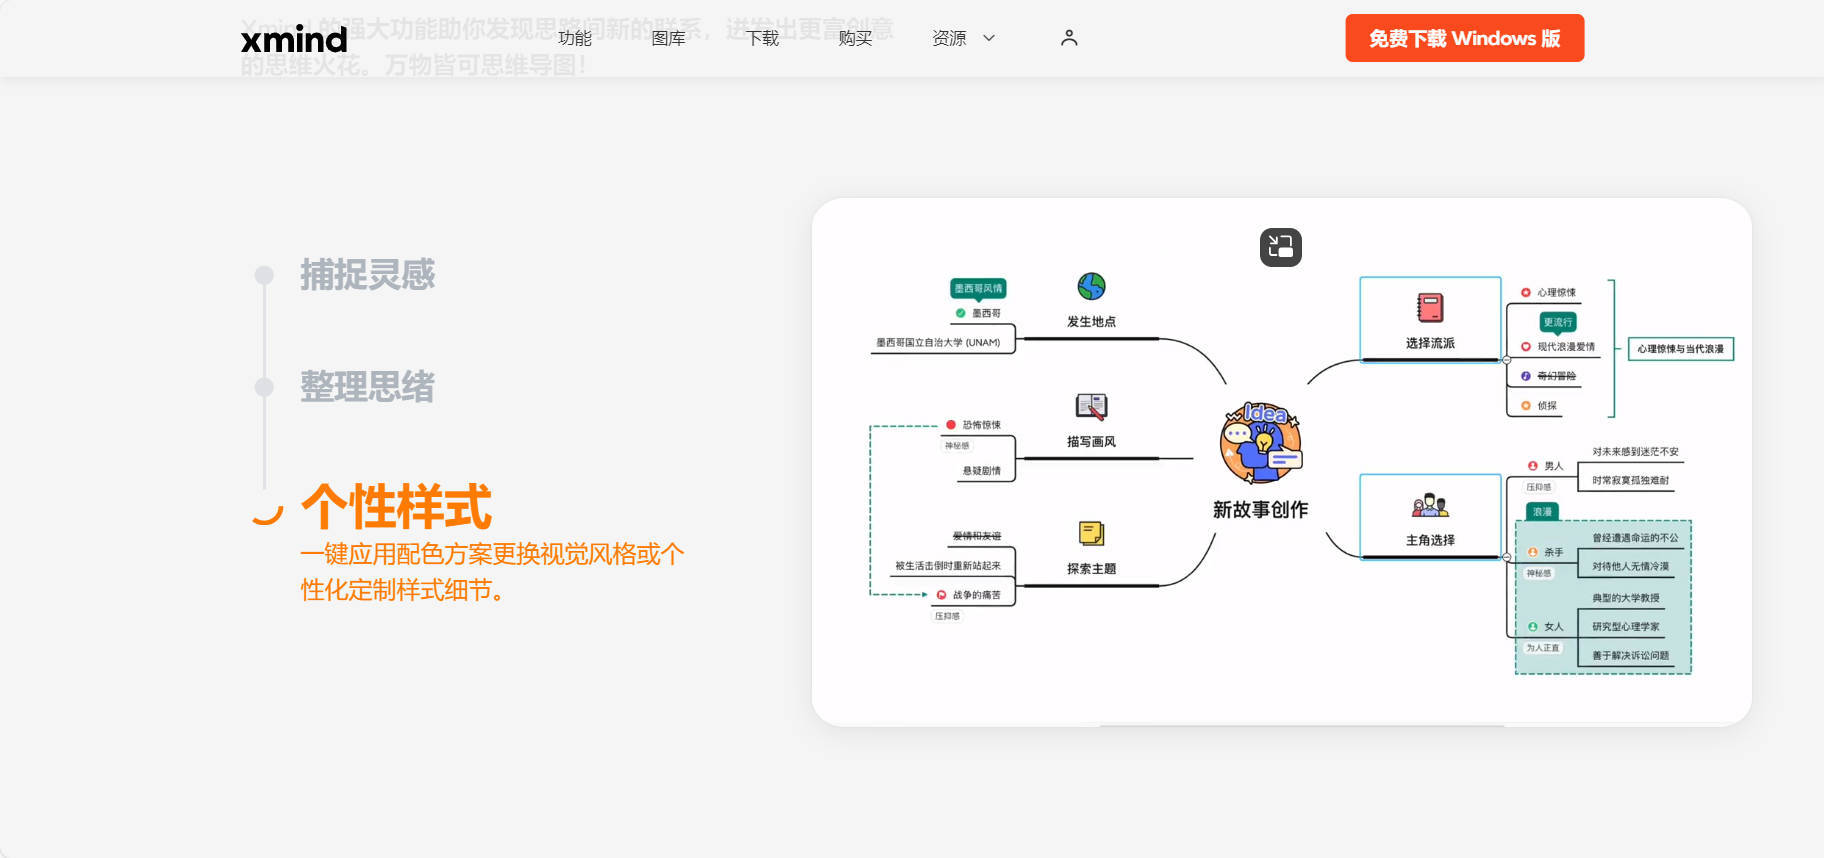Click 墨西哥国立自治大学 (UNAM) node

938,342
